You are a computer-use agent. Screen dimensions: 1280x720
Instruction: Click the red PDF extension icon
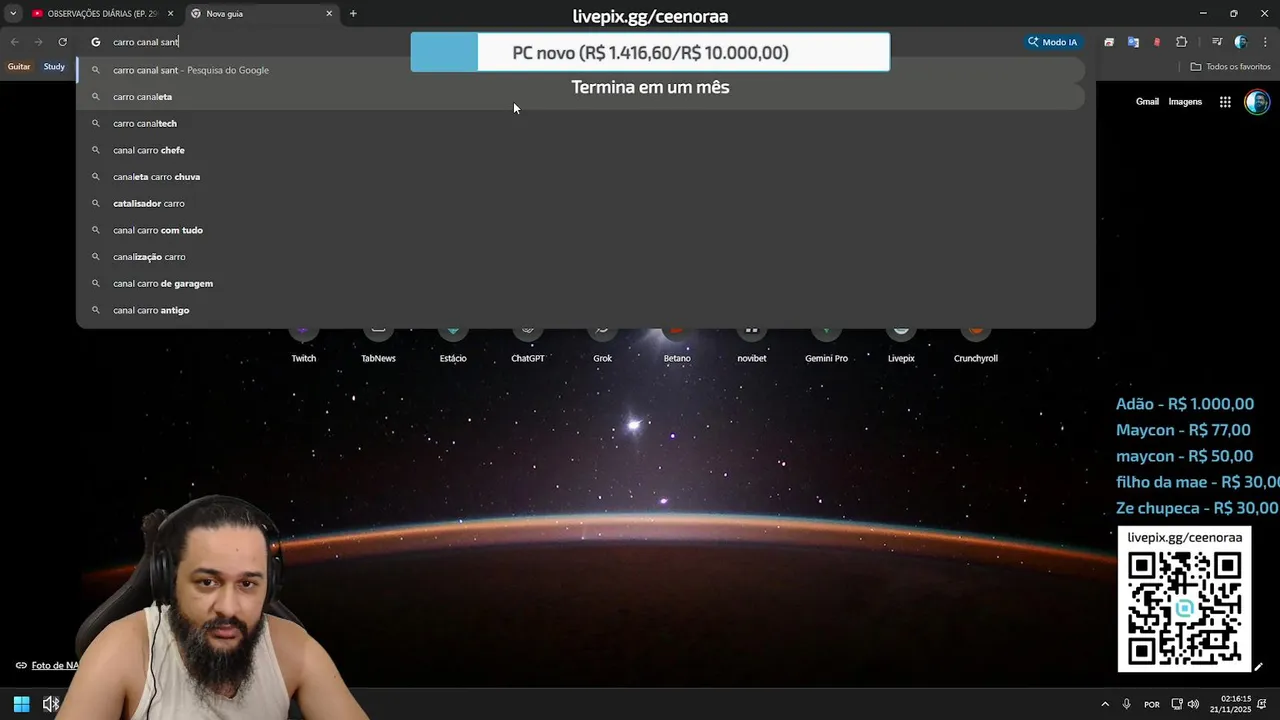[1157, 42]
